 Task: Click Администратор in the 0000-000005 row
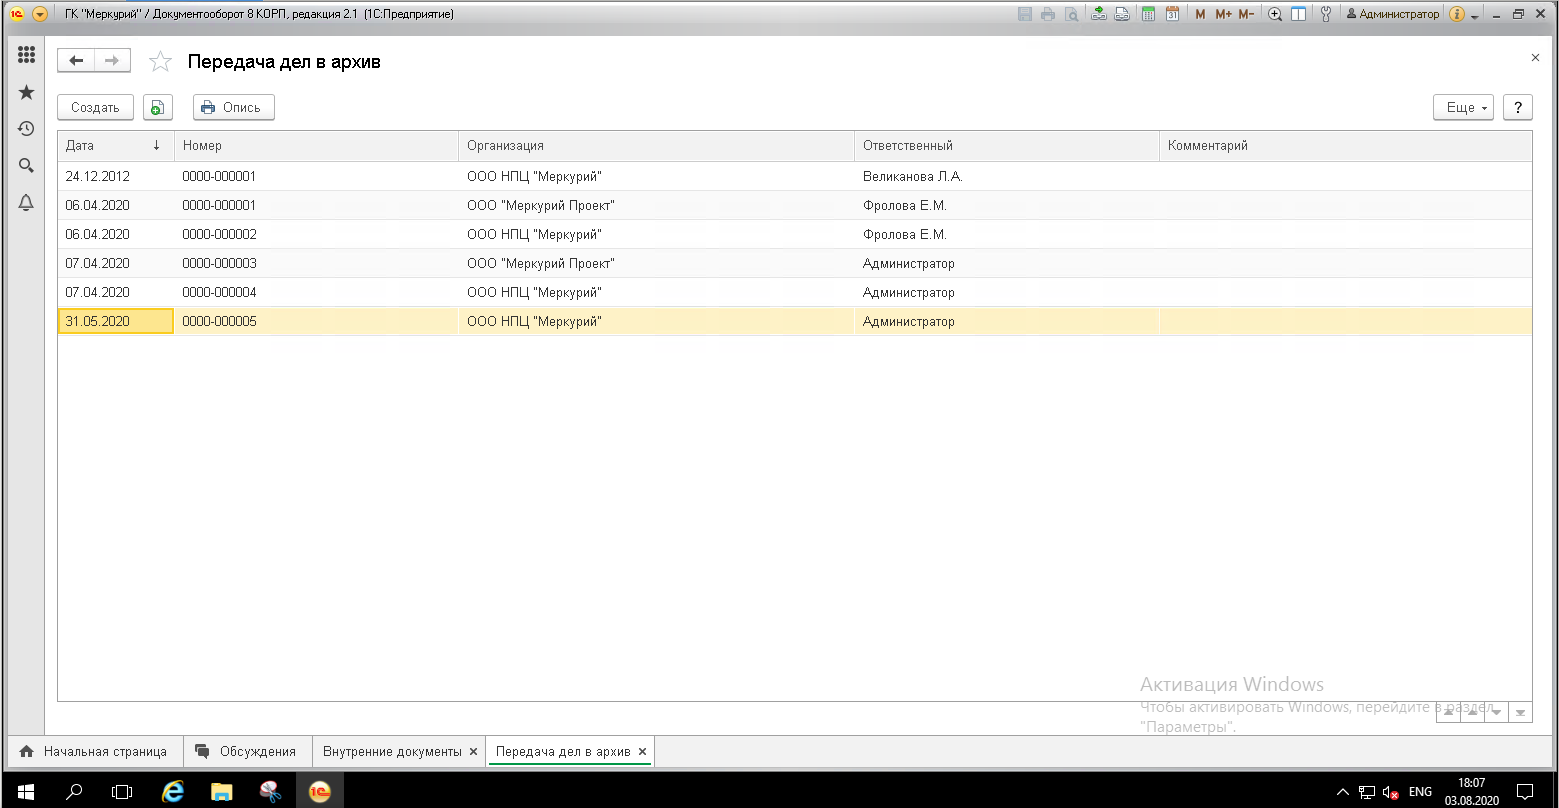[x=1007, y=321]
